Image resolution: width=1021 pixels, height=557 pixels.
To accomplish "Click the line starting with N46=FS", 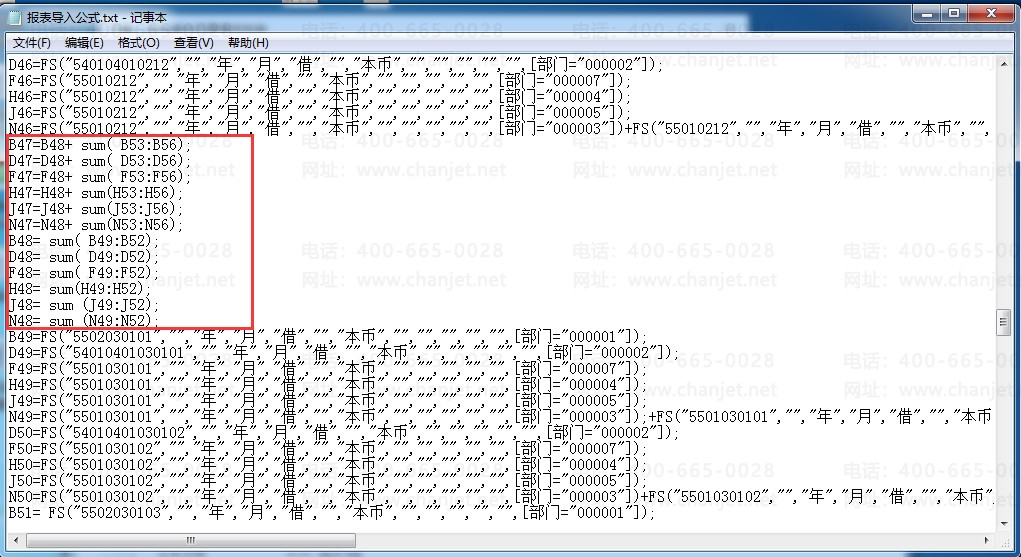I will [499, 128].
